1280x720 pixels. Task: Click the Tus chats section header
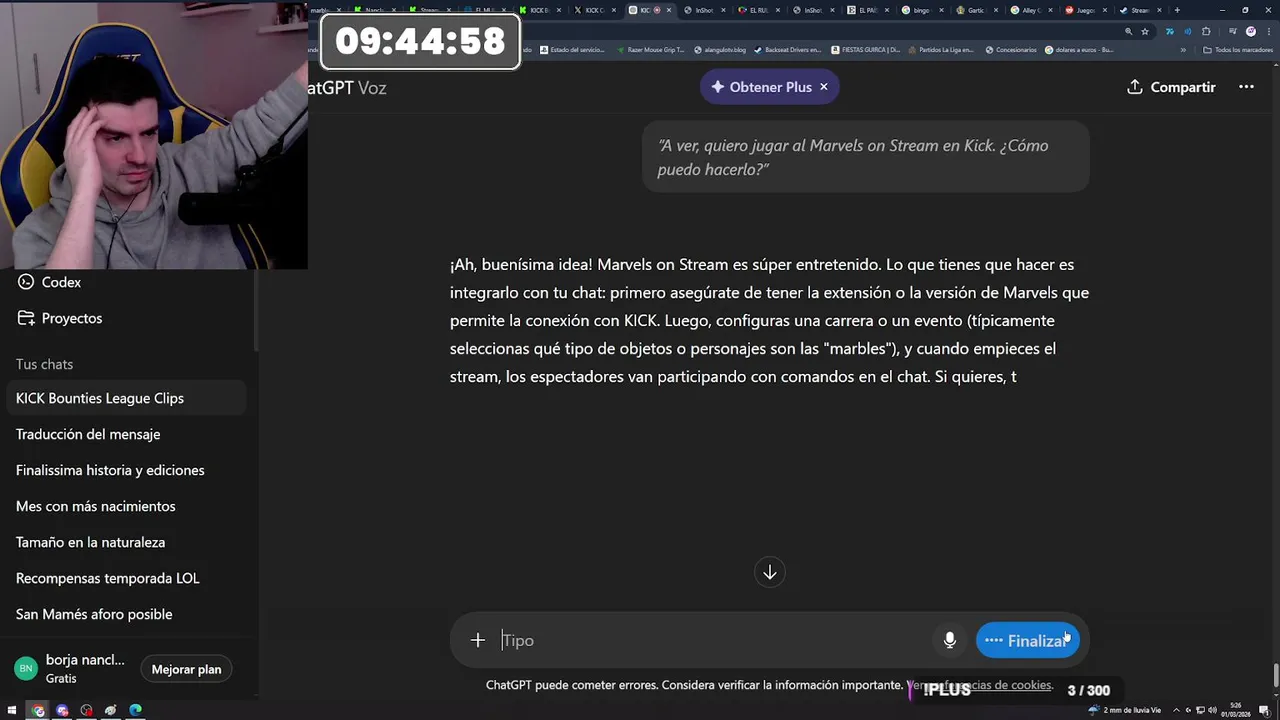pyautogui.click(x=44, y=364)
